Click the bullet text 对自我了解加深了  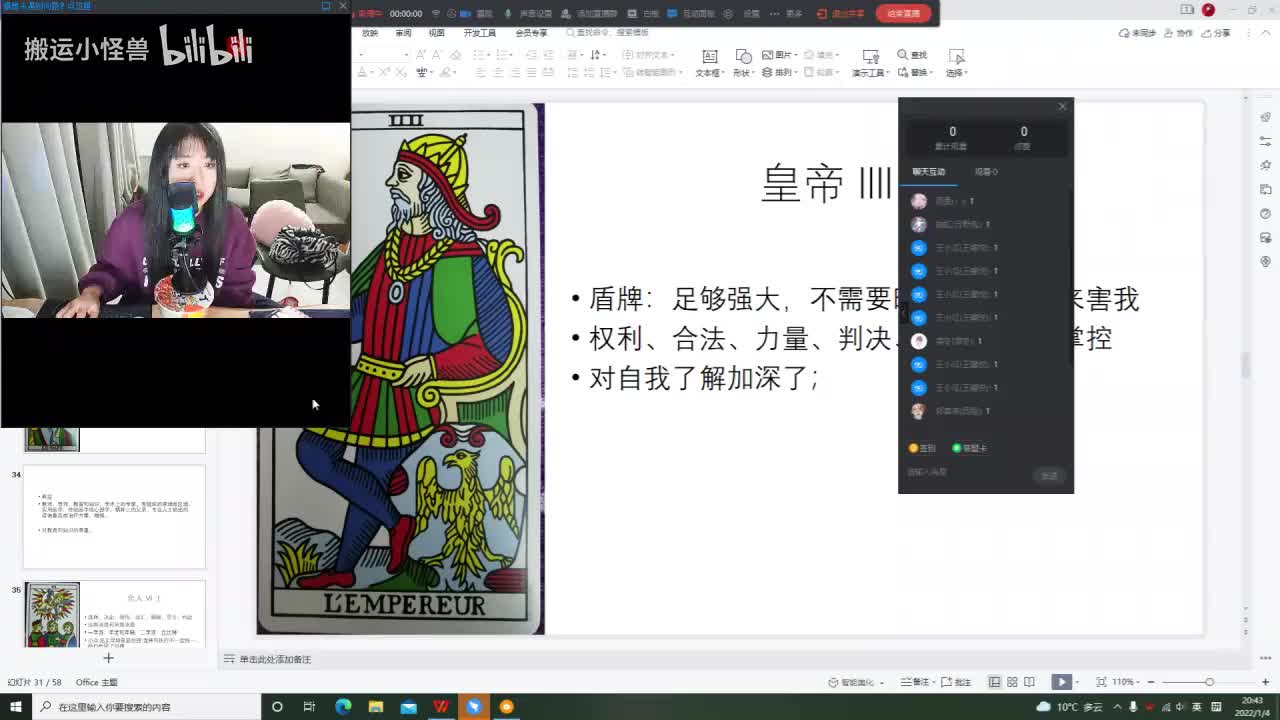point(704,379)
